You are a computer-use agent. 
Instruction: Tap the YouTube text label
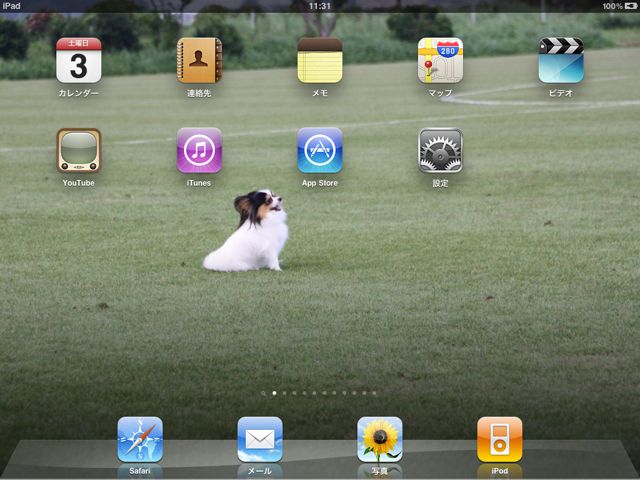pos(78,183)
